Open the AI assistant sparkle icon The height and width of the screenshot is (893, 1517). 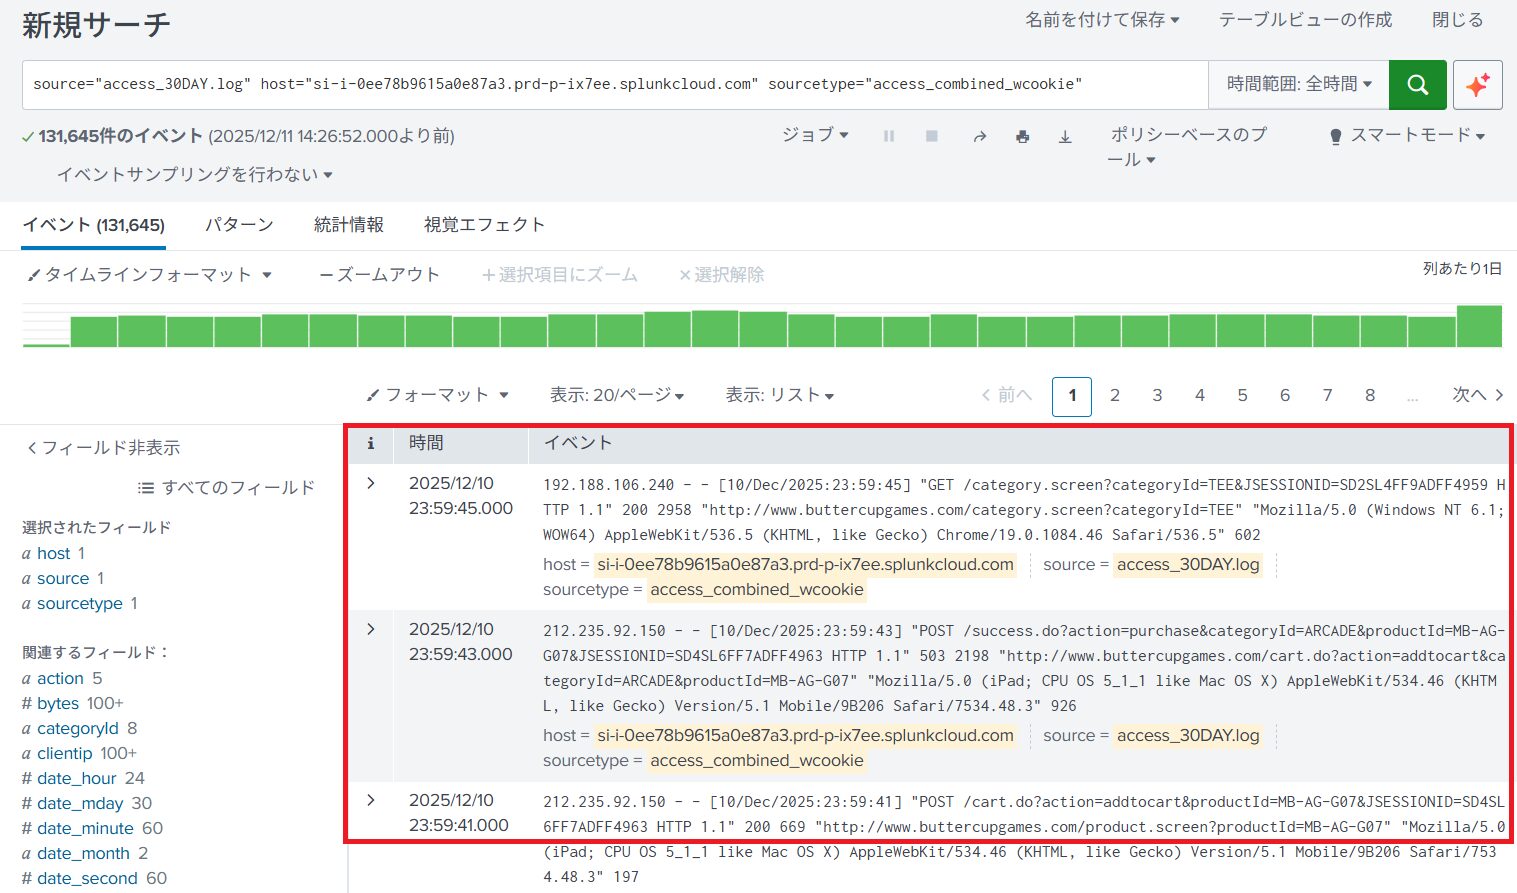(1477, 85)
